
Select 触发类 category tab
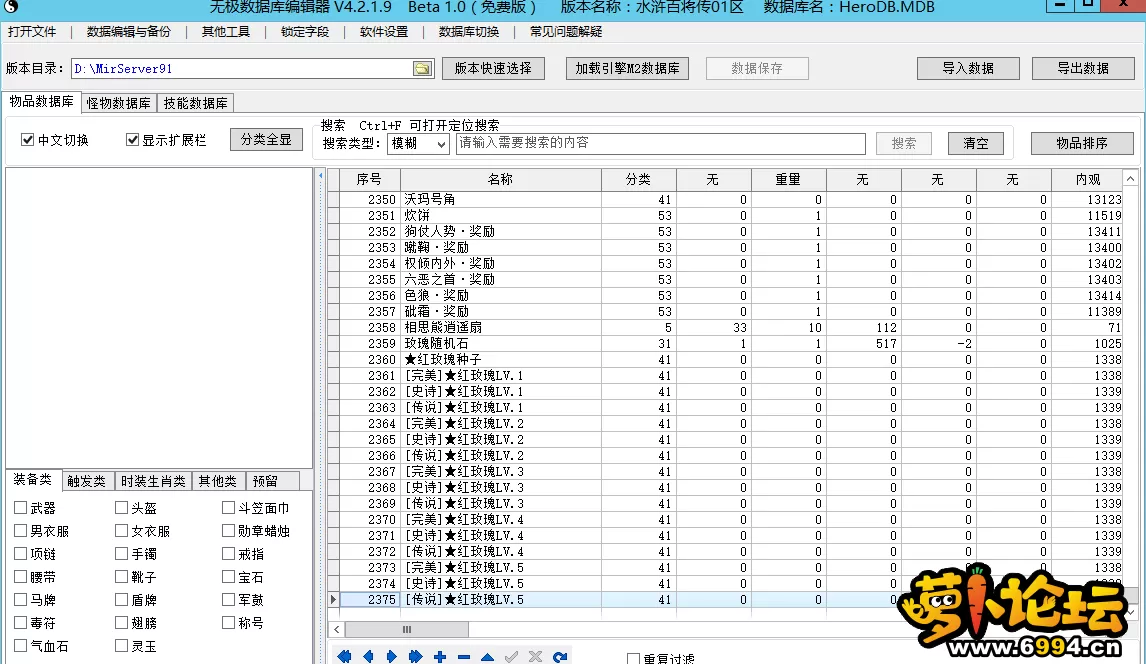86,481
